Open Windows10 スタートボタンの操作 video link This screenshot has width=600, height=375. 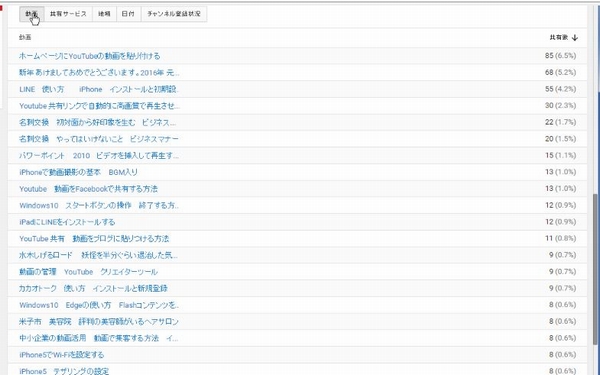click(99, 205)
